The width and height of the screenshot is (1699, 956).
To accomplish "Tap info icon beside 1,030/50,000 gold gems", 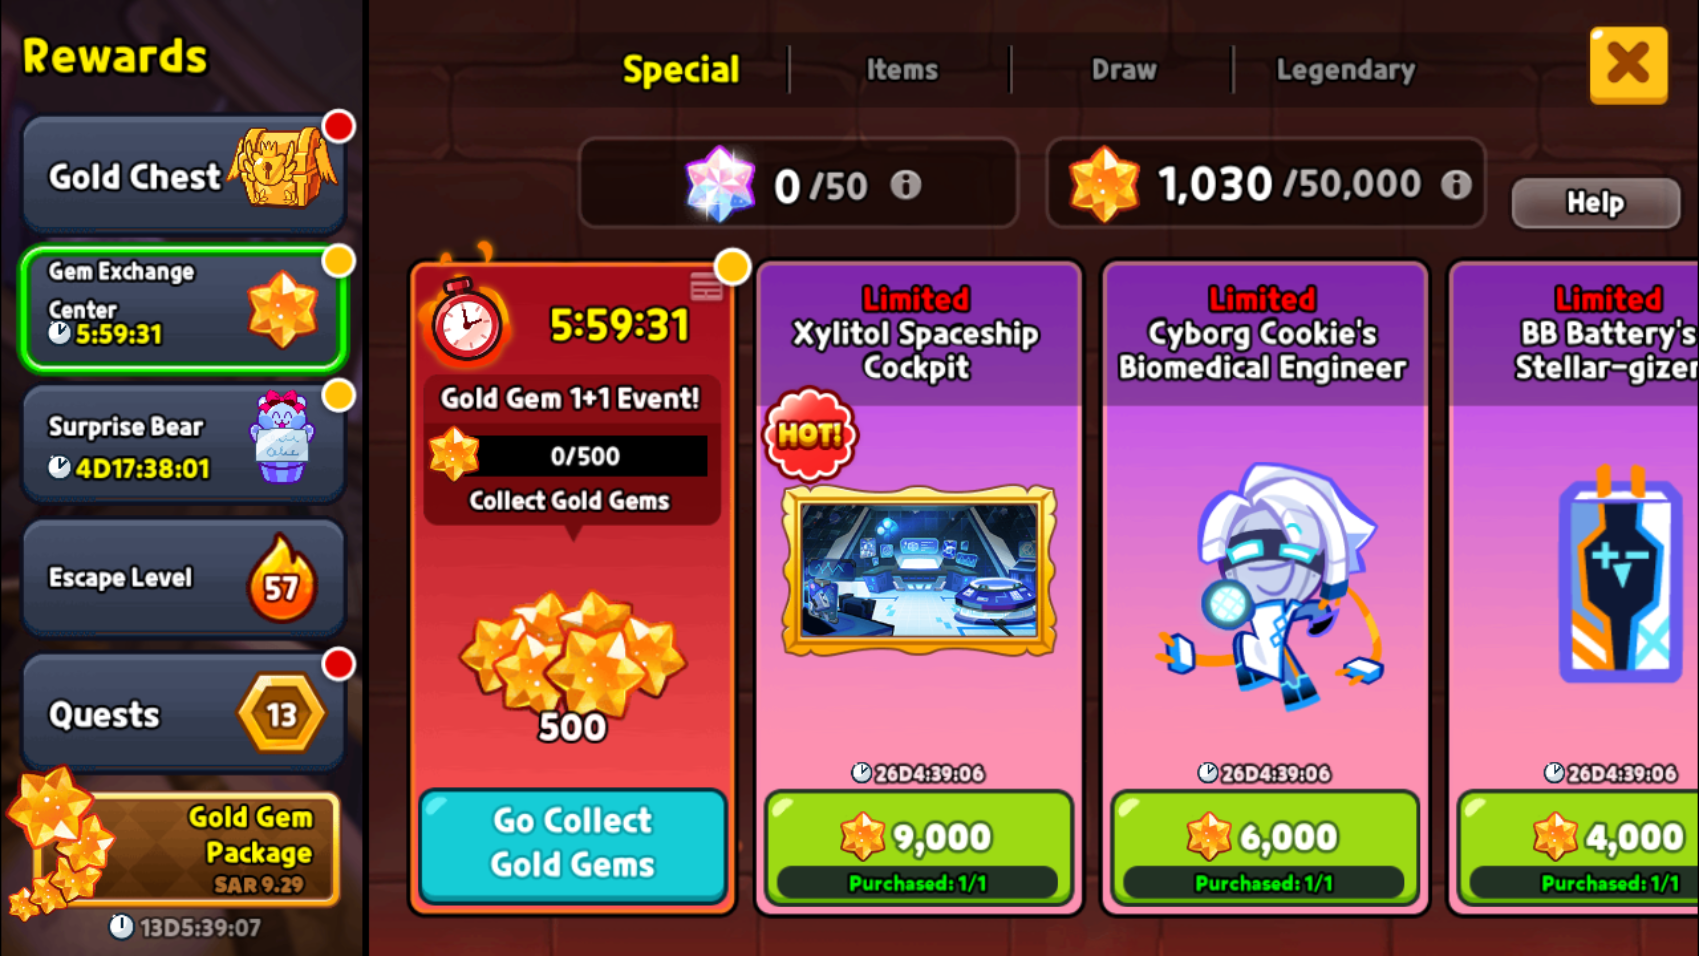I will 1456,184.
